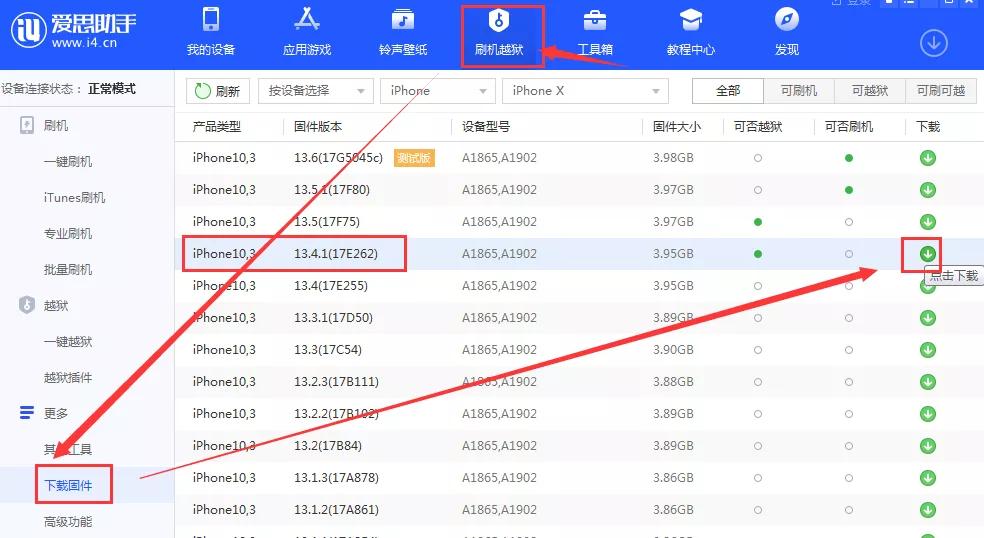Open the 教程中心 tutorial center
This screenshot has height=538, width=984.
click(x=691, y=33)
